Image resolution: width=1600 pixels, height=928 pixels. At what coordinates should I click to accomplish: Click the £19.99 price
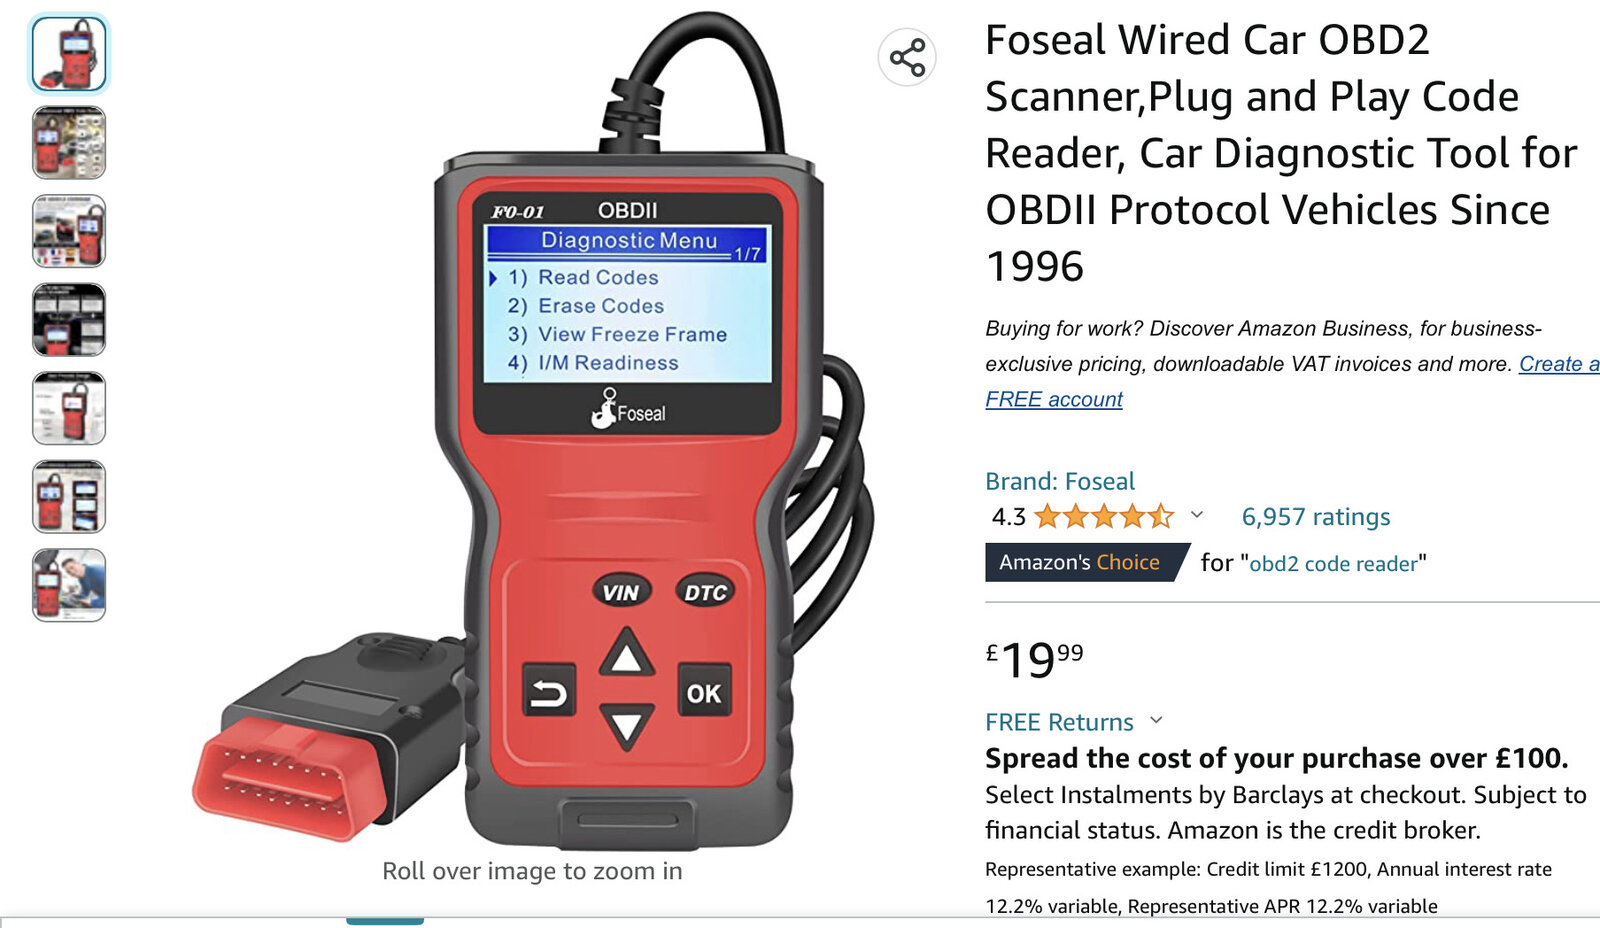coord(1034,660)
